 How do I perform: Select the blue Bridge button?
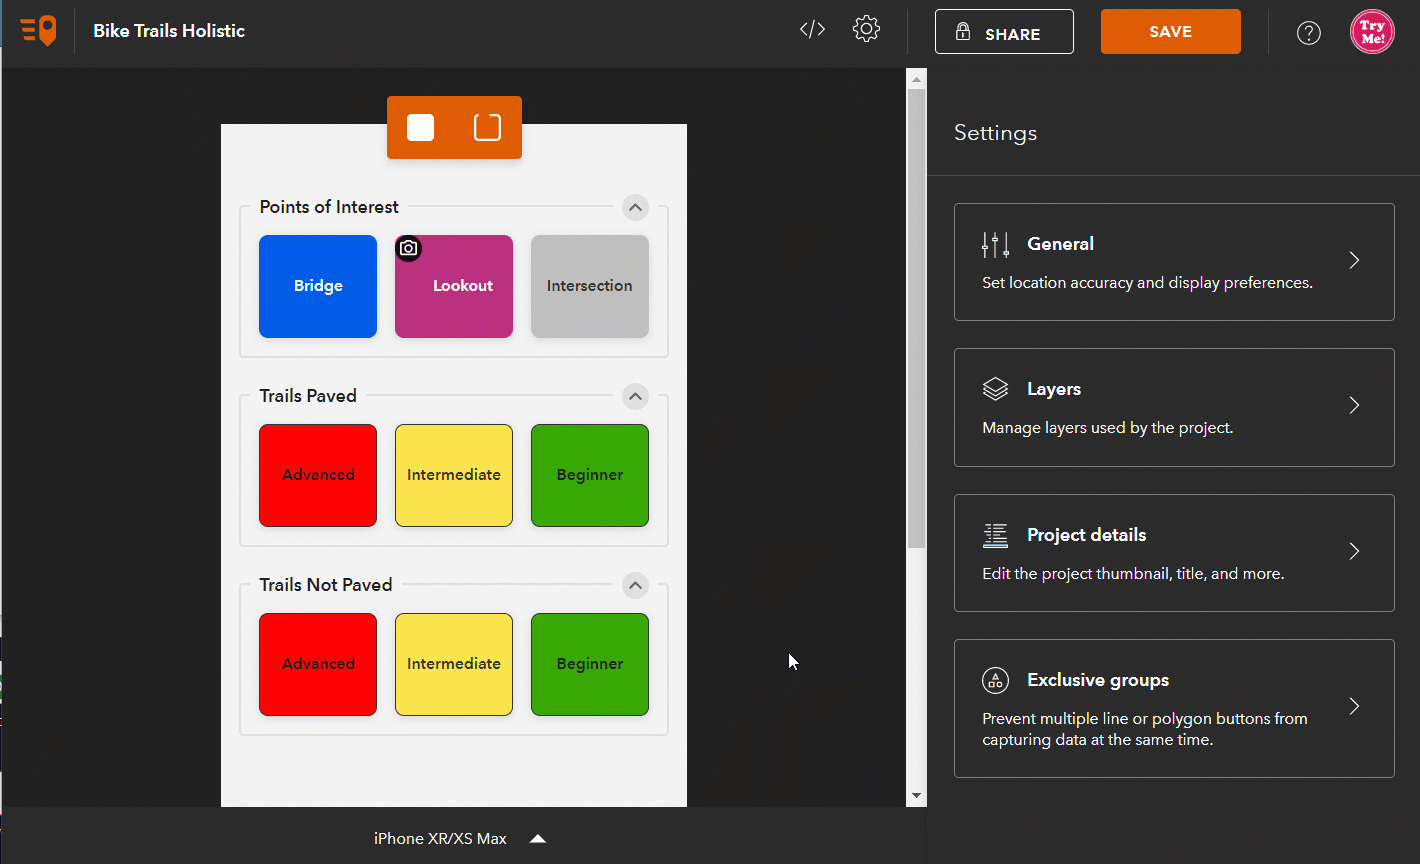pos(318,286)
